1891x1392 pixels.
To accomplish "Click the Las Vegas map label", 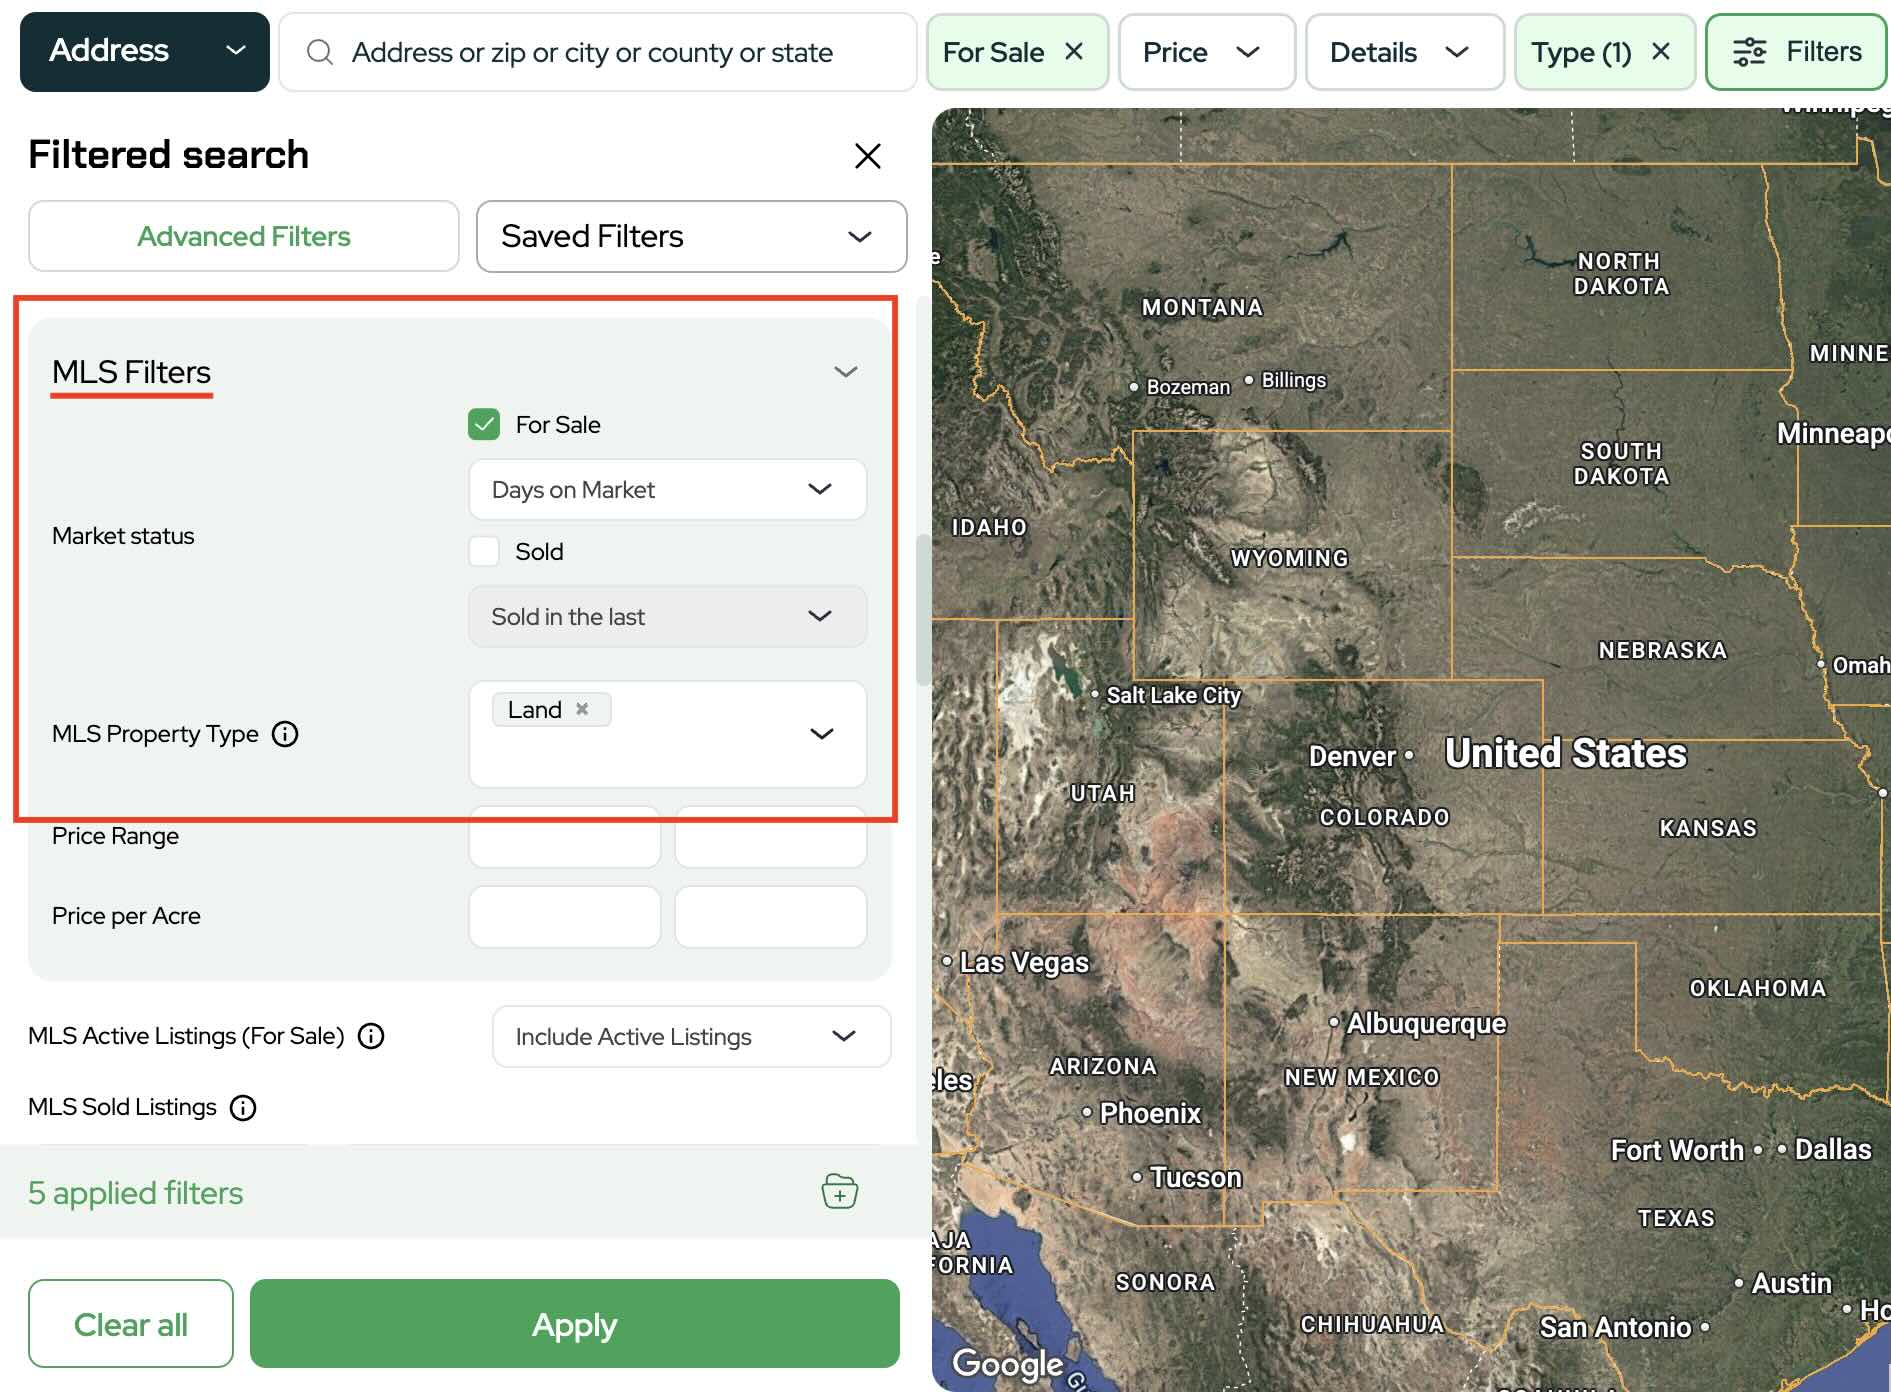I will [1024, 962].
